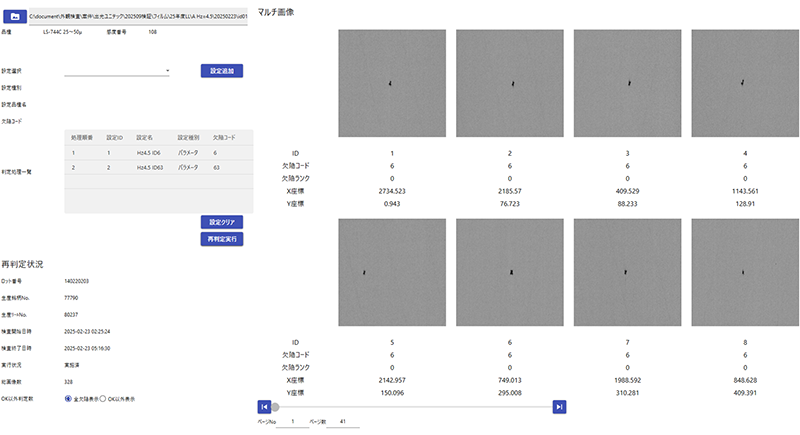Click the LS-744C 25~50μ product text
800x435 pixels.
point(62,32)
